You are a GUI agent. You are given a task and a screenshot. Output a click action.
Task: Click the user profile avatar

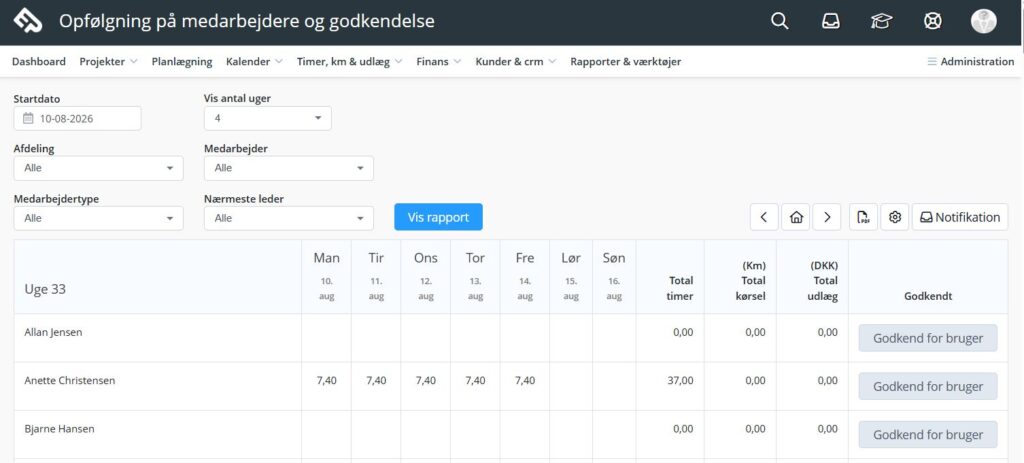click(x=984, y=21)
